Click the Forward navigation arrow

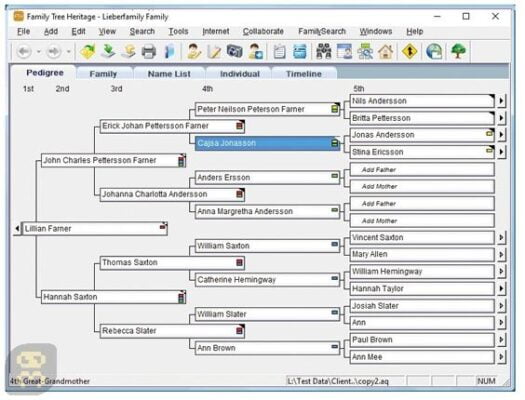coord(54,52)
